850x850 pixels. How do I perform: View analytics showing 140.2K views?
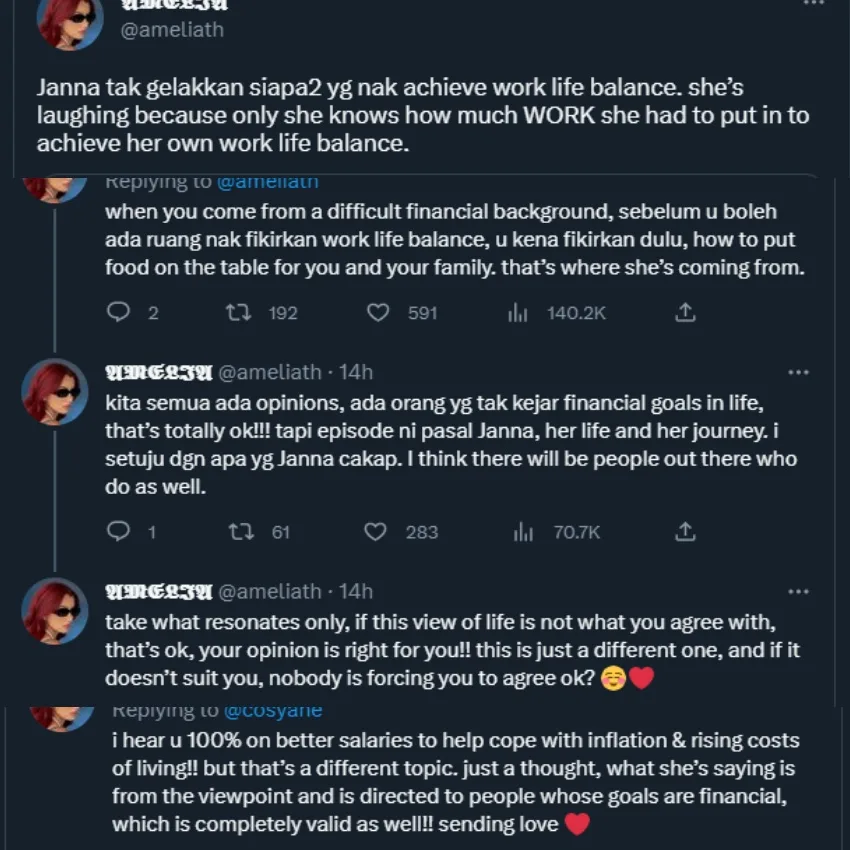point(517,313)
